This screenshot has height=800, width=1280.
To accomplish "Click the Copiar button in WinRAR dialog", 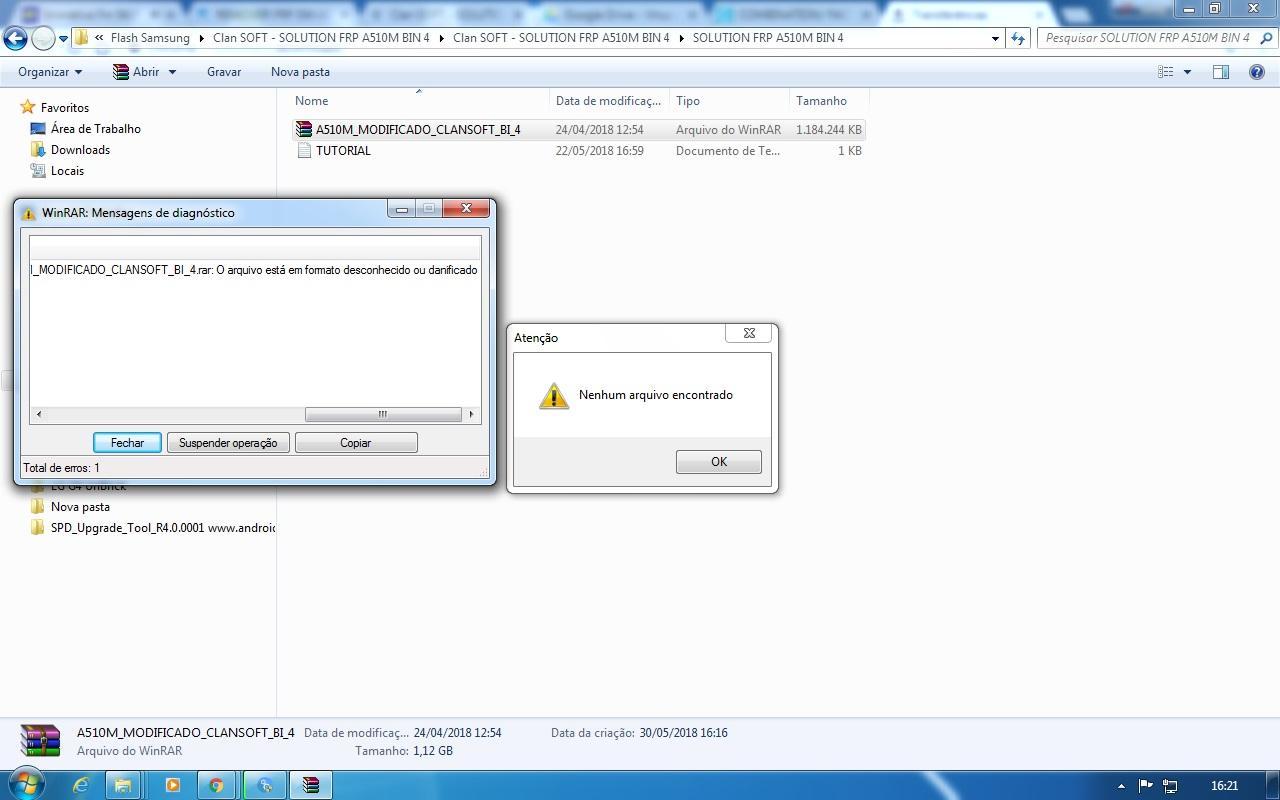I will (x=356, y=443).
